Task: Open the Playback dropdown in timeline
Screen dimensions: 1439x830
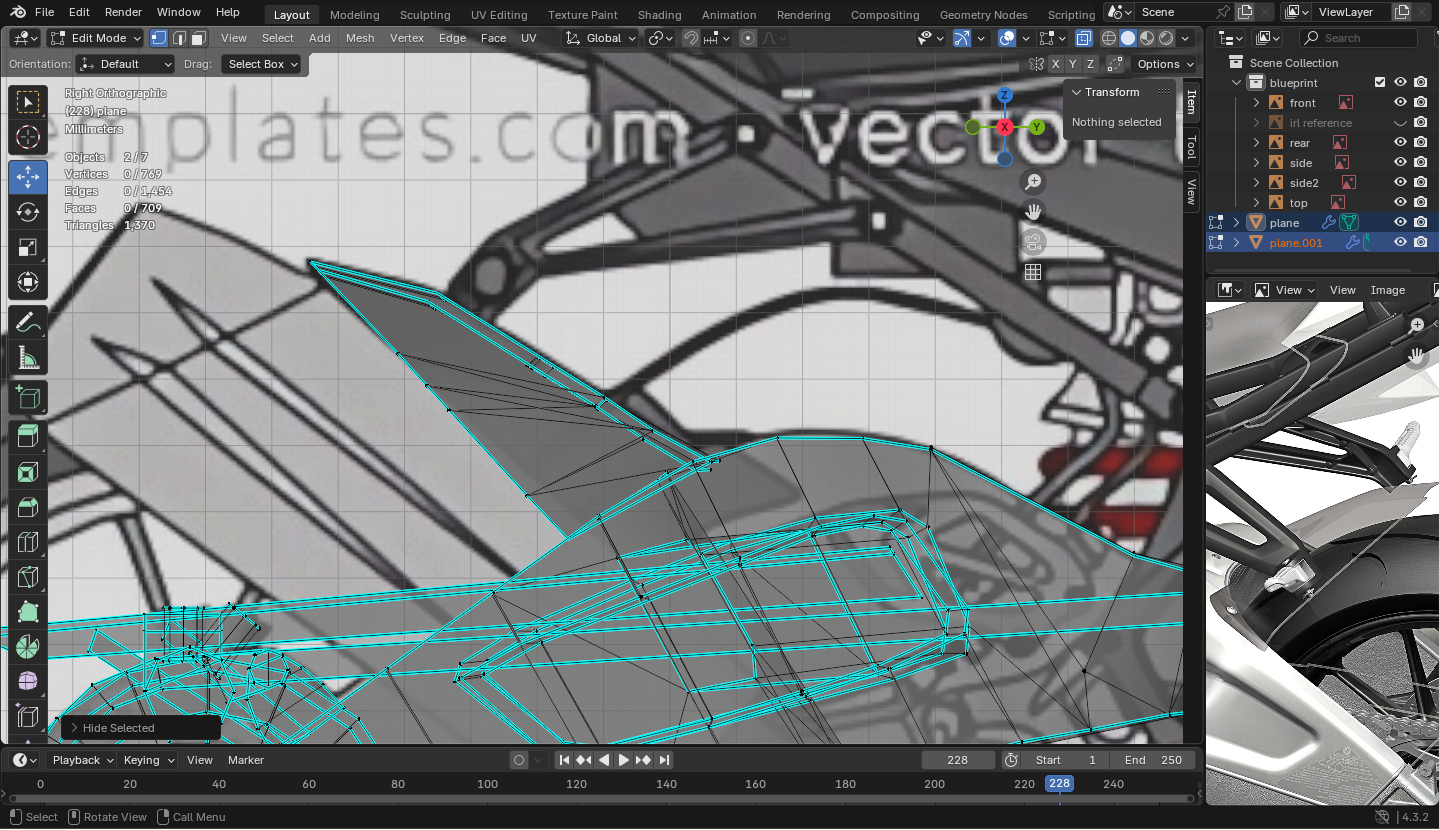Action: point(83,760)
